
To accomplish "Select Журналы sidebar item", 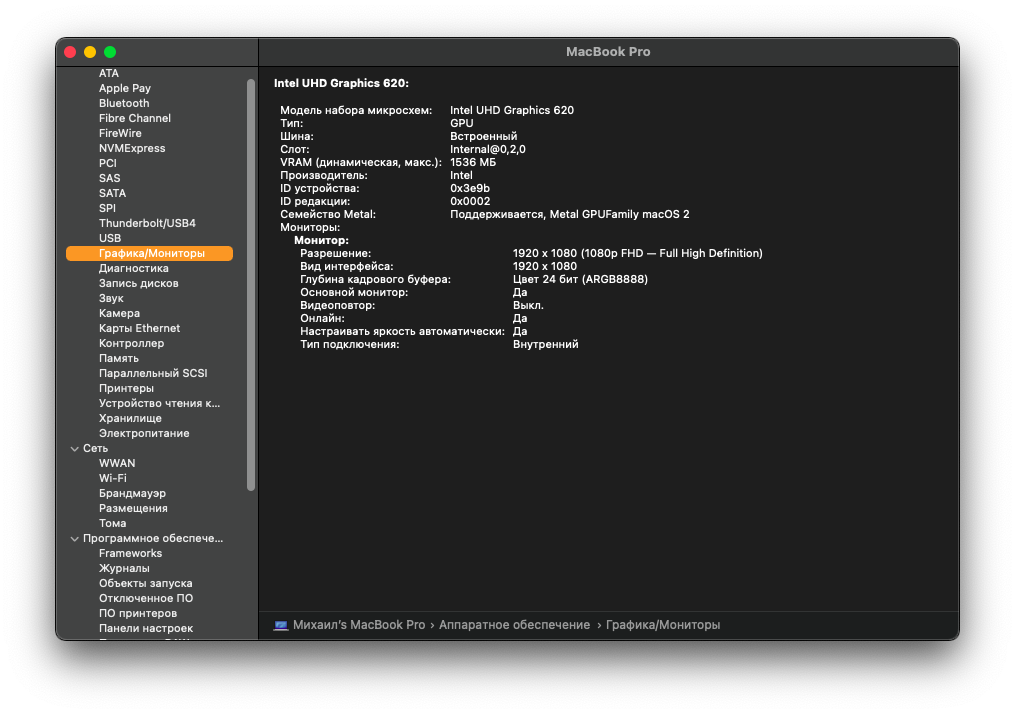I will coord(124,568).
